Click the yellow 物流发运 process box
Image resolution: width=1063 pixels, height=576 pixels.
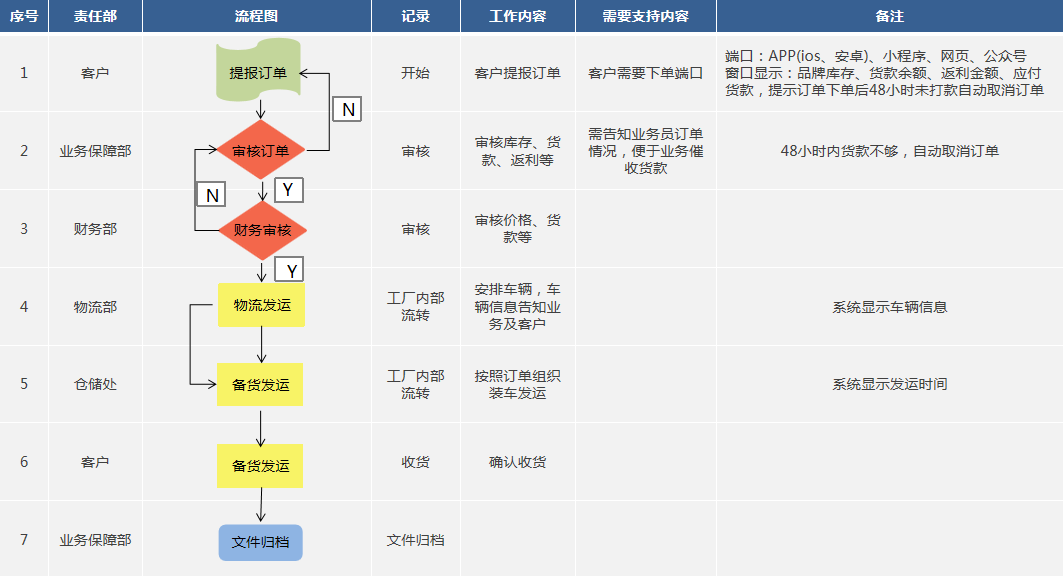point(261,305)
